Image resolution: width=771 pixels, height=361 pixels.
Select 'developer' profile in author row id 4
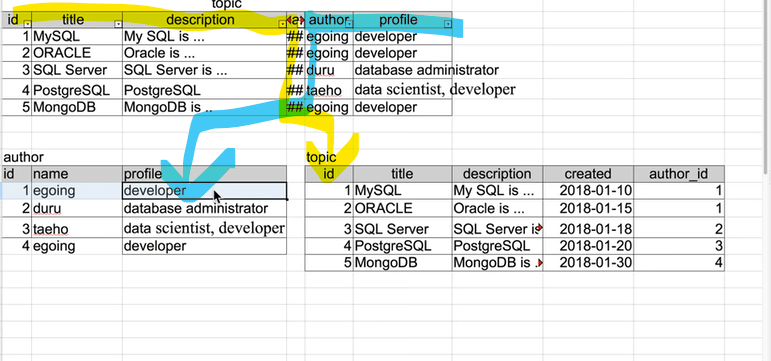point(204,246)
